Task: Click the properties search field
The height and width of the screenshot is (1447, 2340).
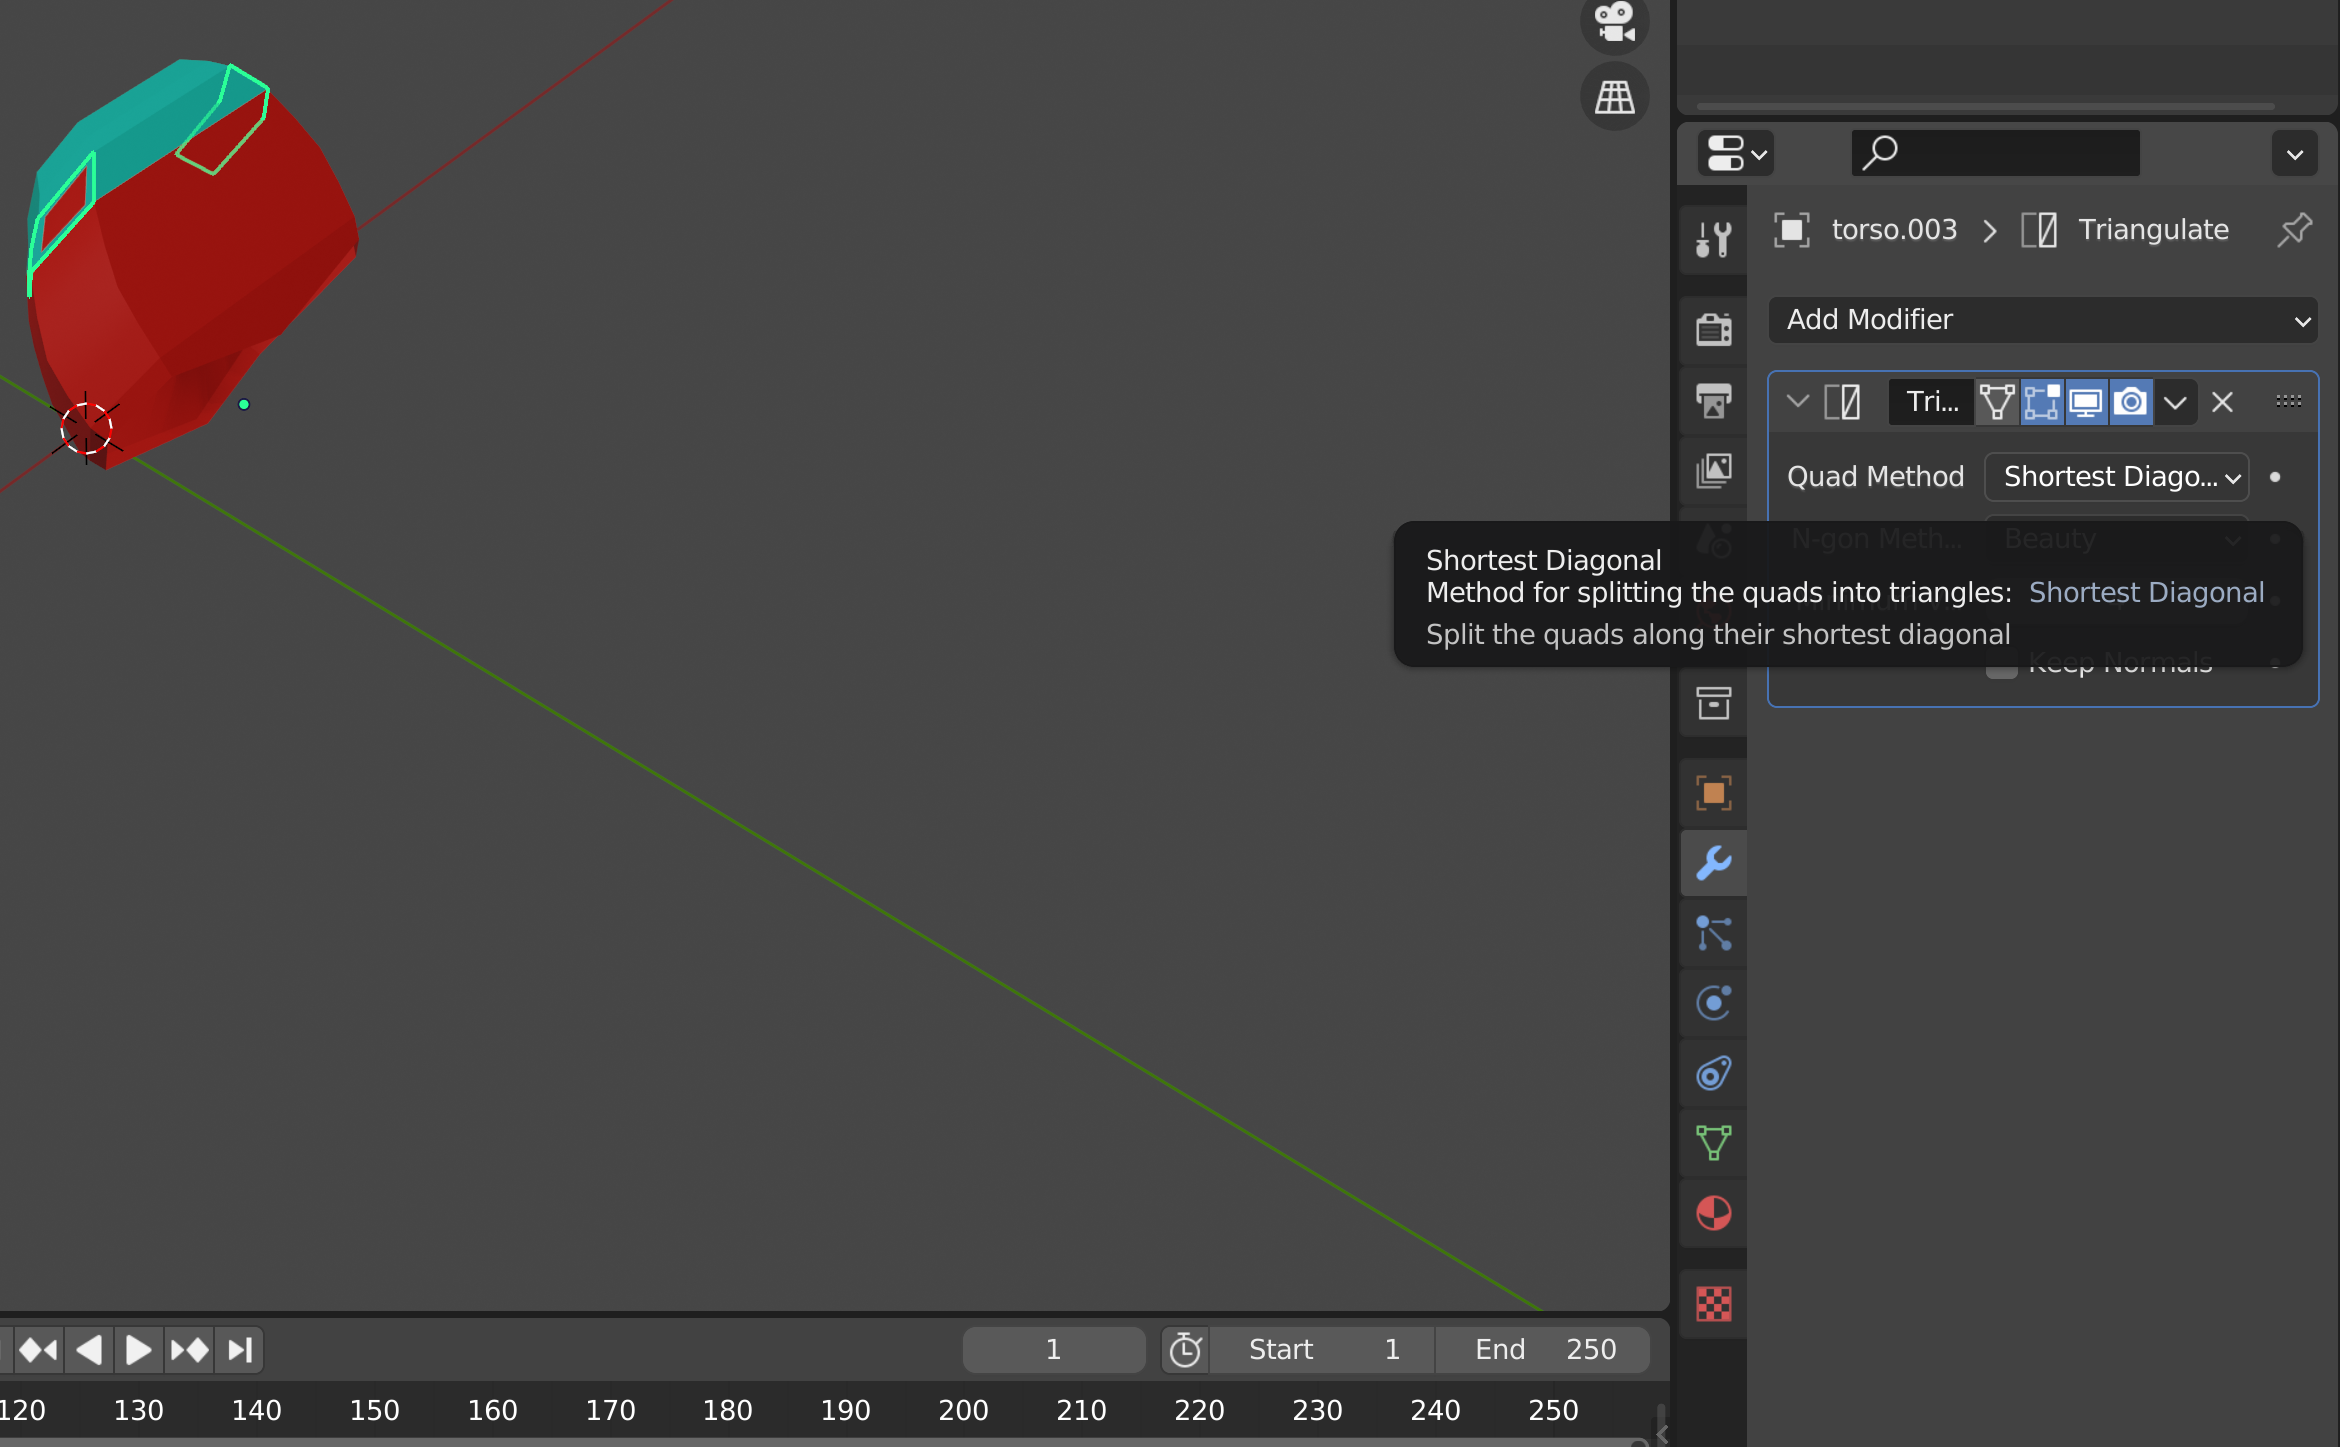Action: click(x=1995, y=154)
